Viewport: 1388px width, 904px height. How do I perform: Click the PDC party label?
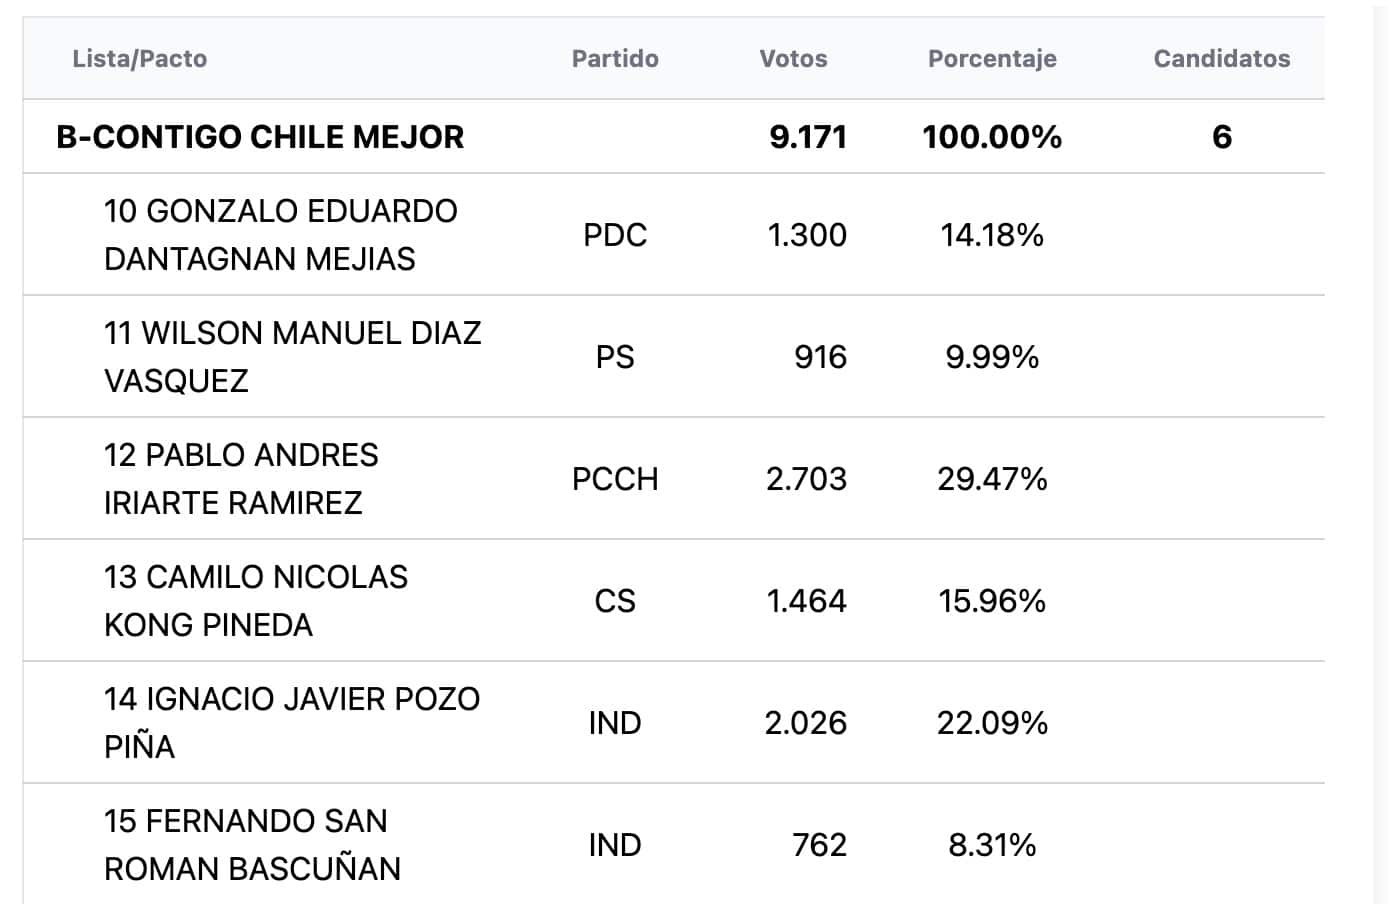pyautogui.click(x=615, y=235)
